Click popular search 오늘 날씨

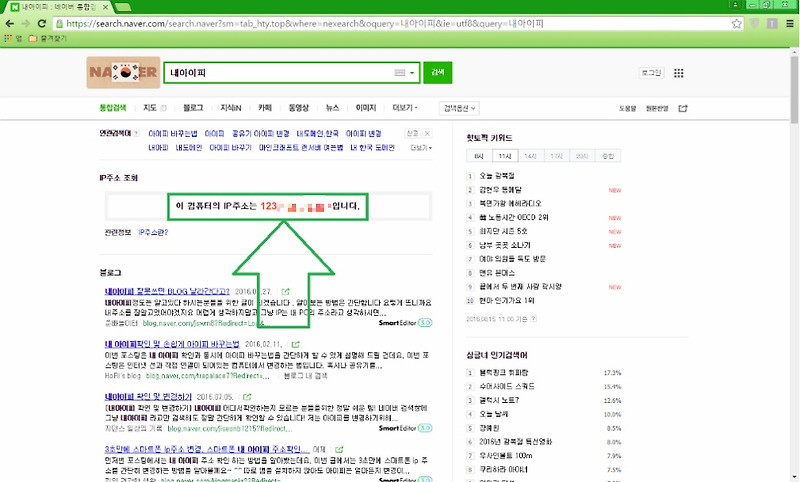[493, 414]
